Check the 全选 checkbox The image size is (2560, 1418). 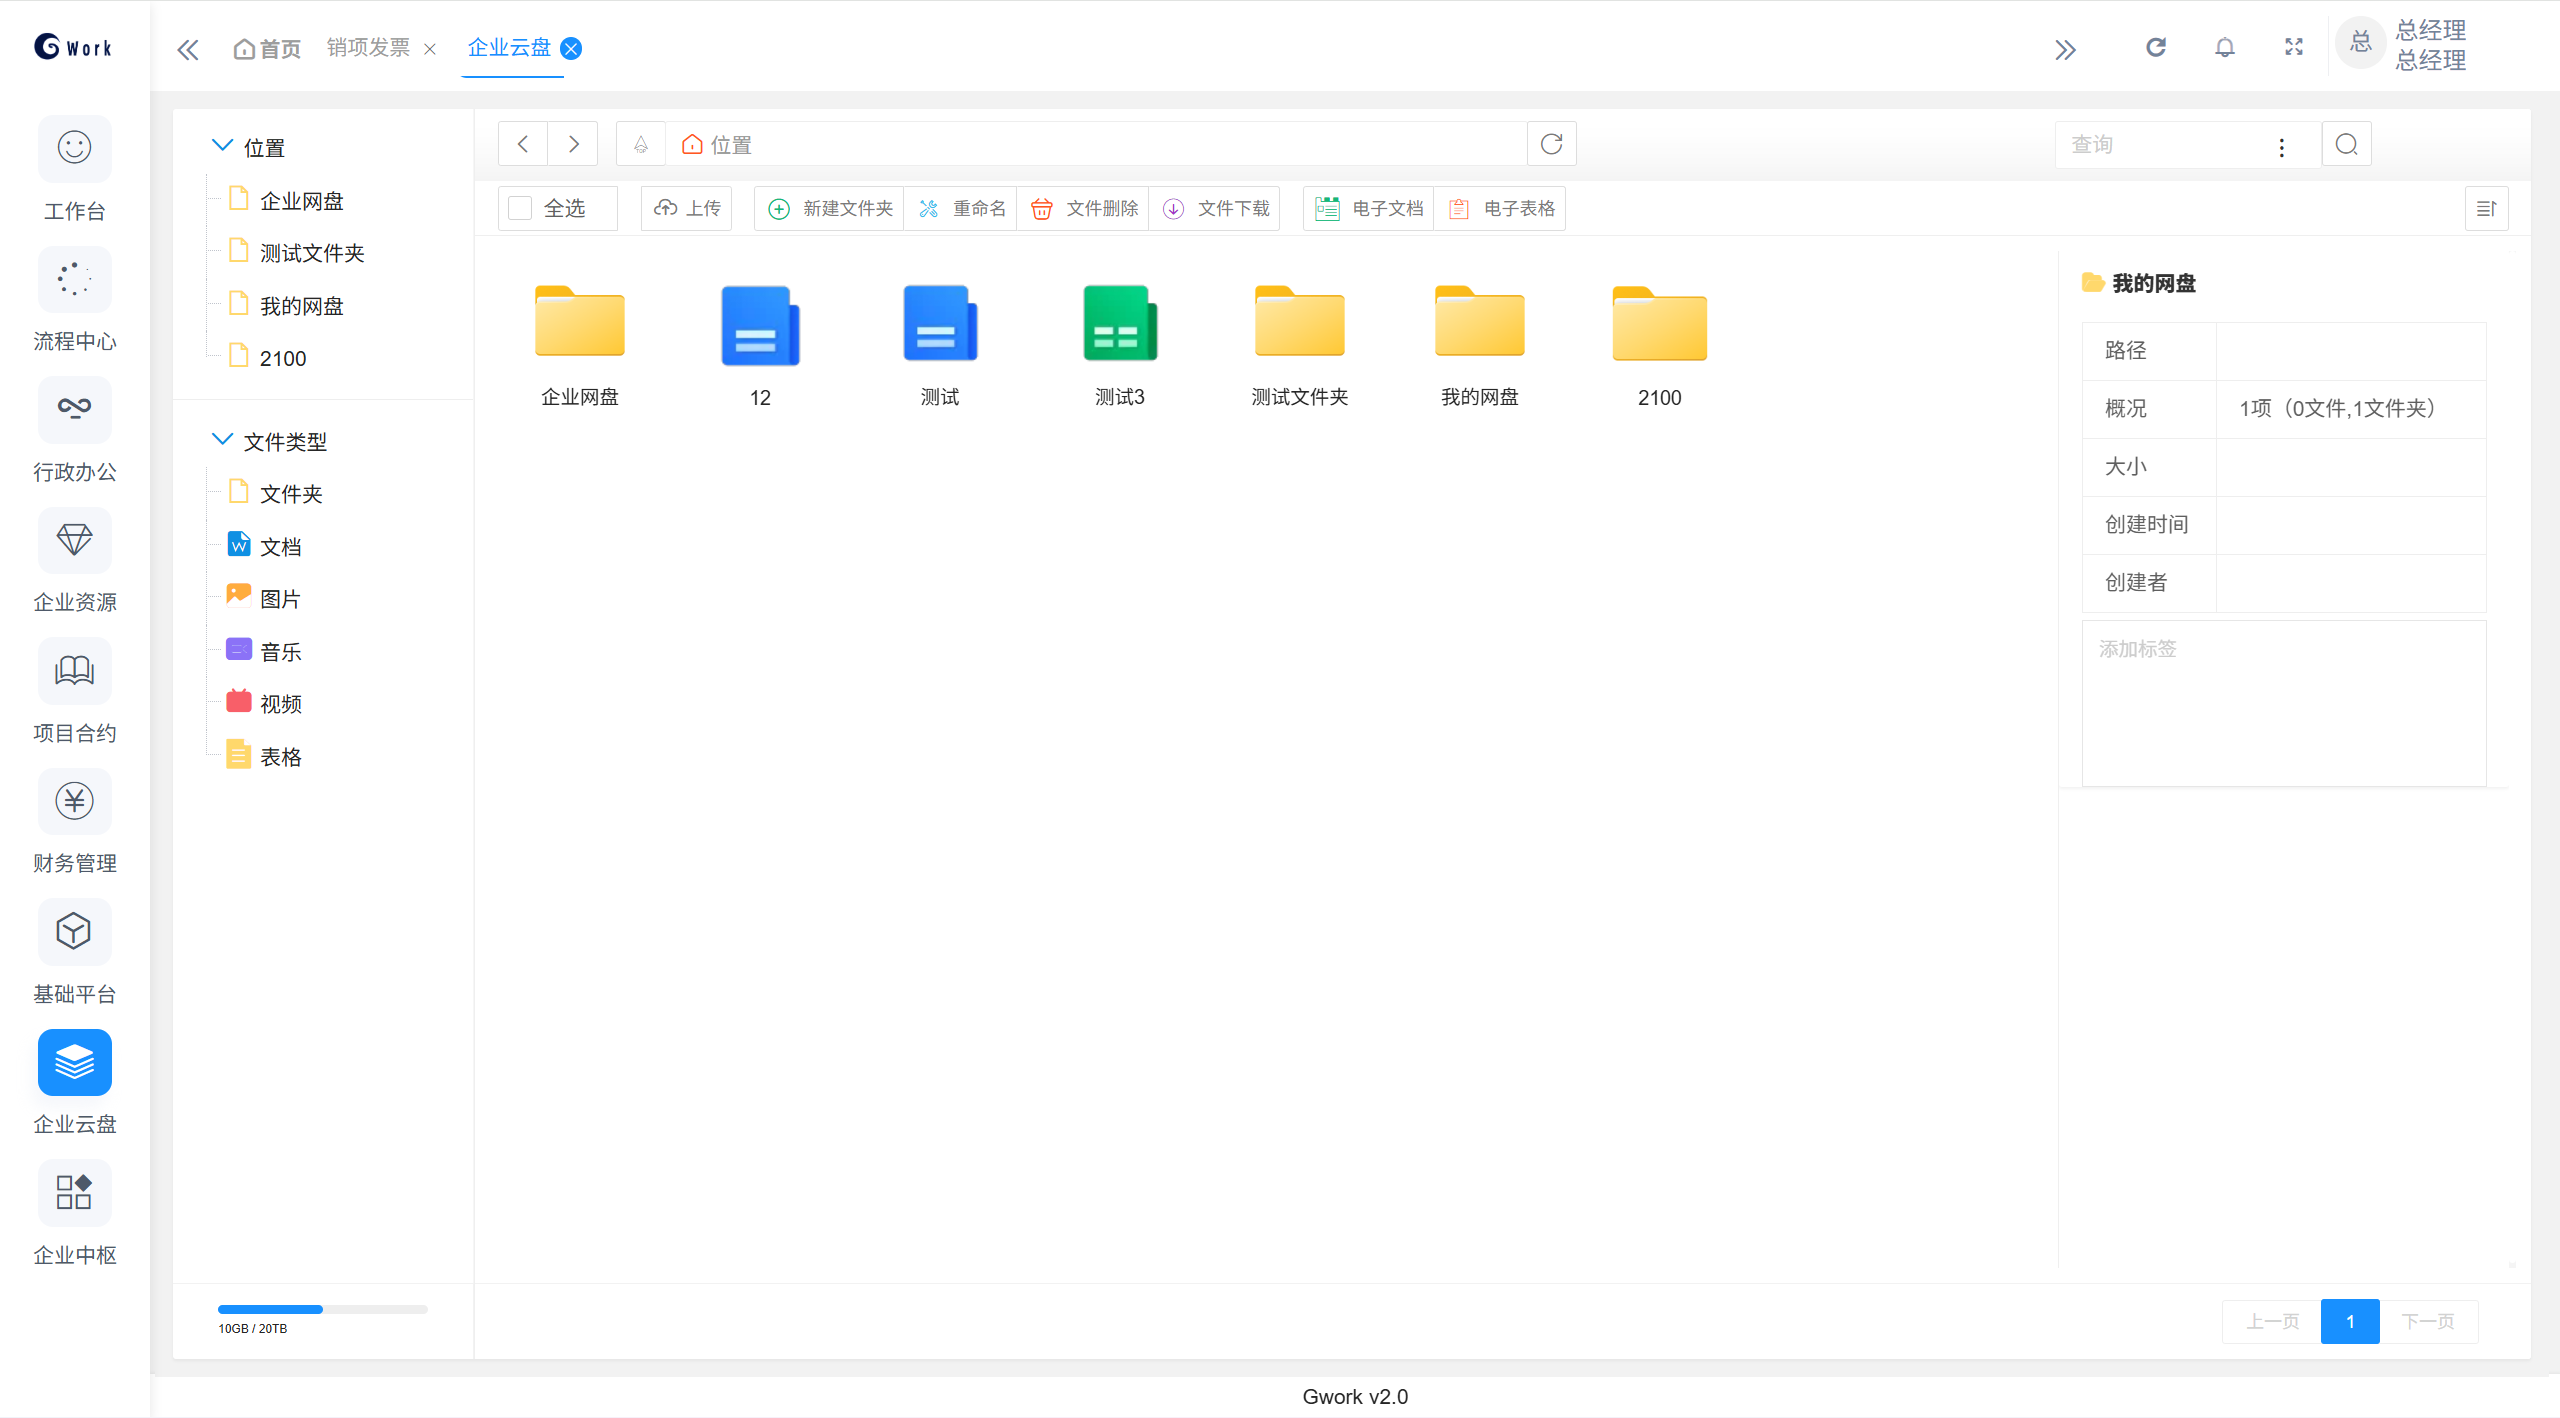520,208
